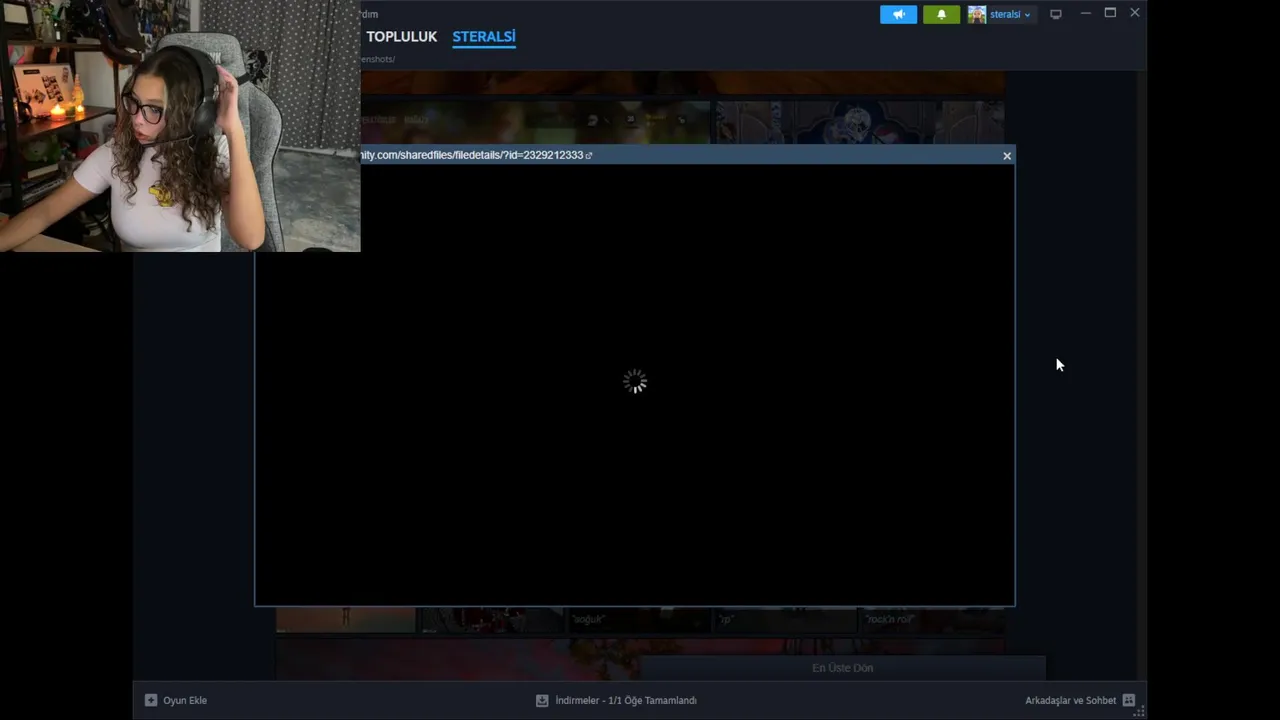
Task: Open the Steam announcements megaphone button
Action: (x=898, y=14)
